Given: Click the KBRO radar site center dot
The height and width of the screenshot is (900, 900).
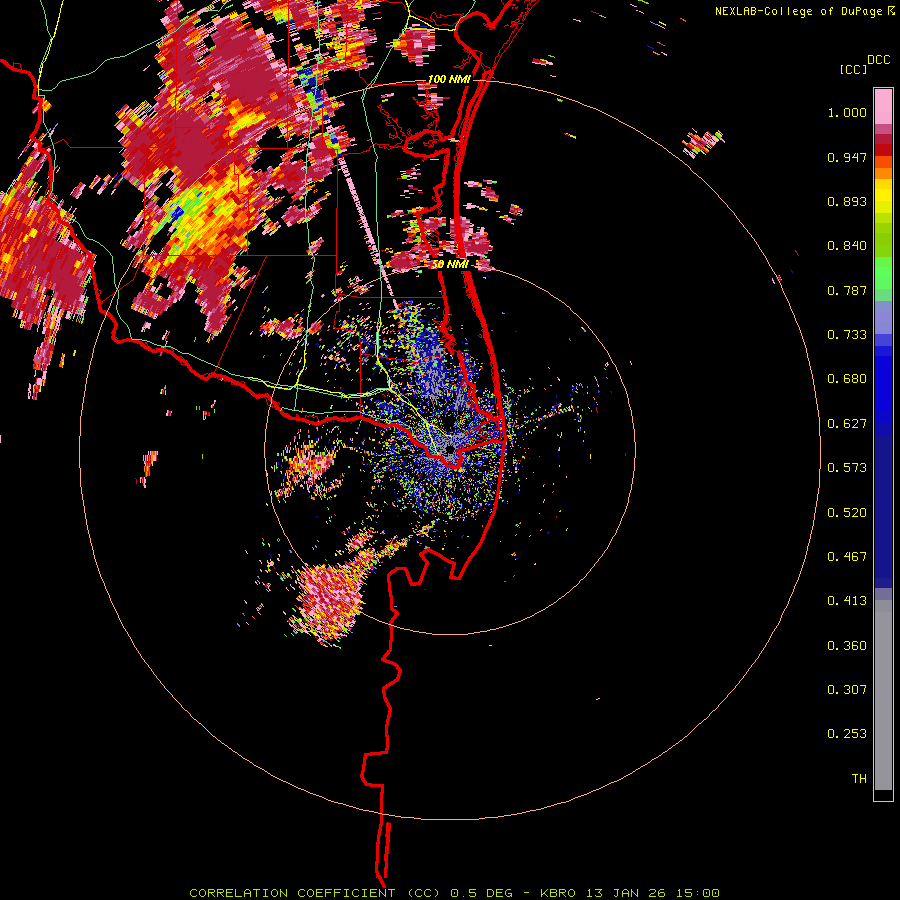Looking at the screenshot, I should pyautogui.click(x=451, y=448).
